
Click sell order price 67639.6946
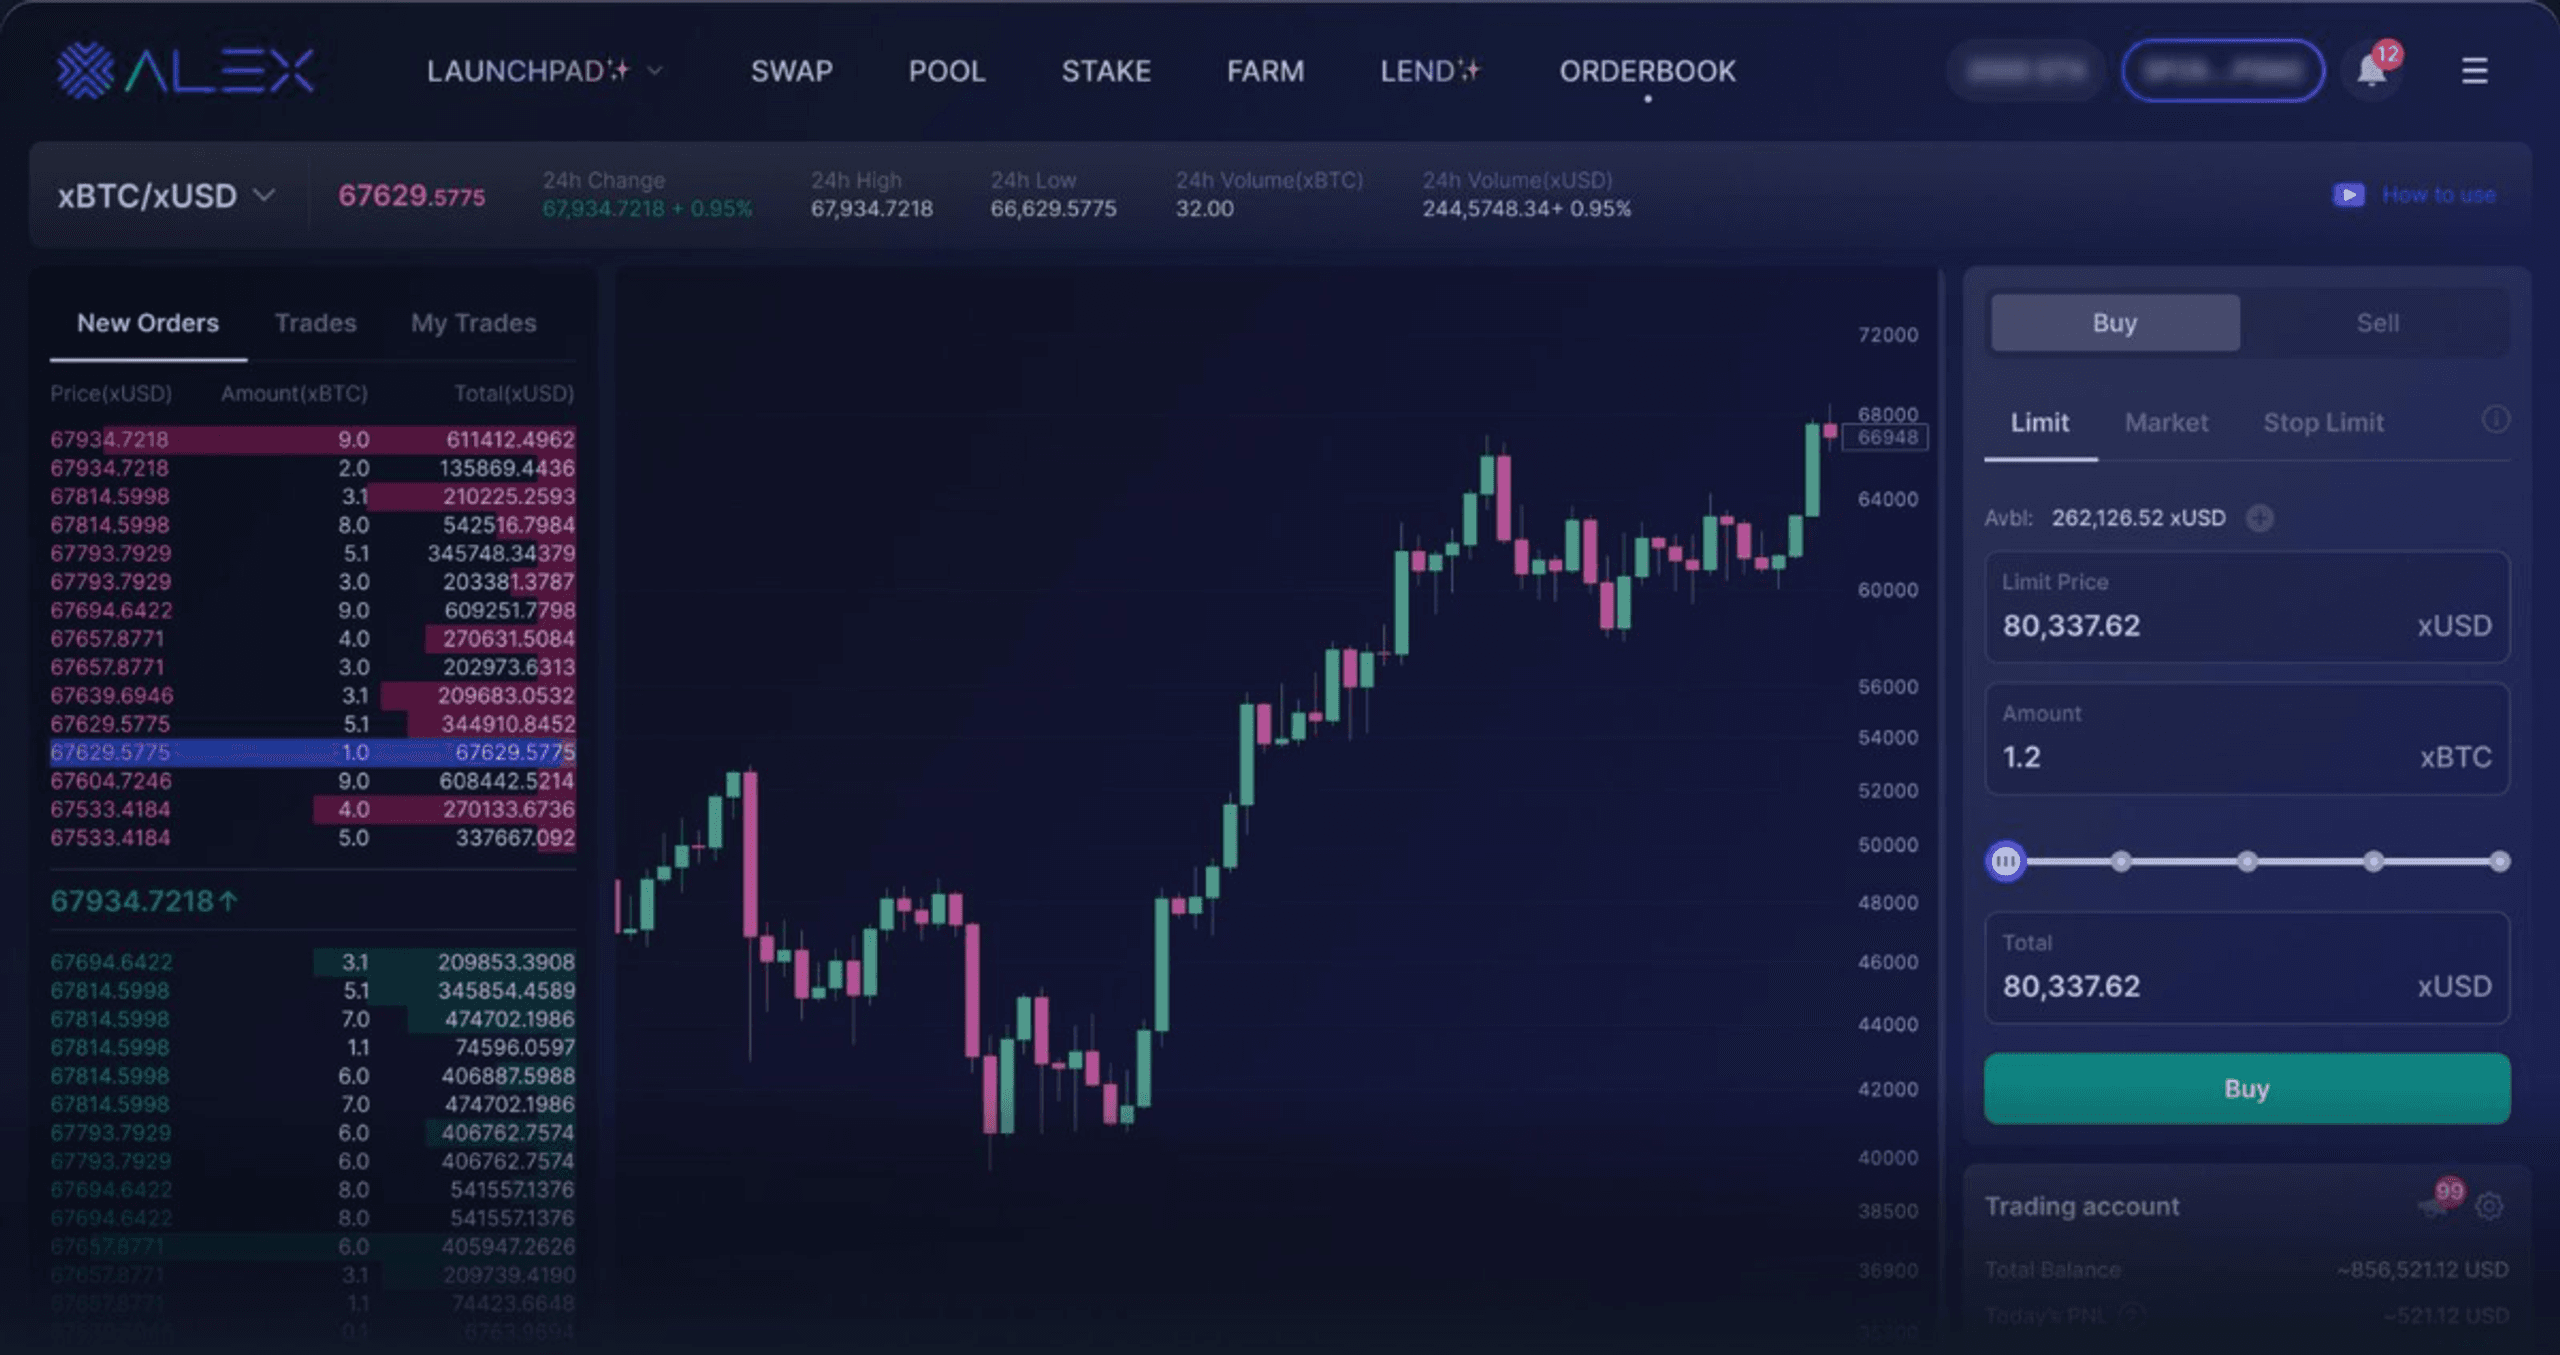tap(112, 695)
